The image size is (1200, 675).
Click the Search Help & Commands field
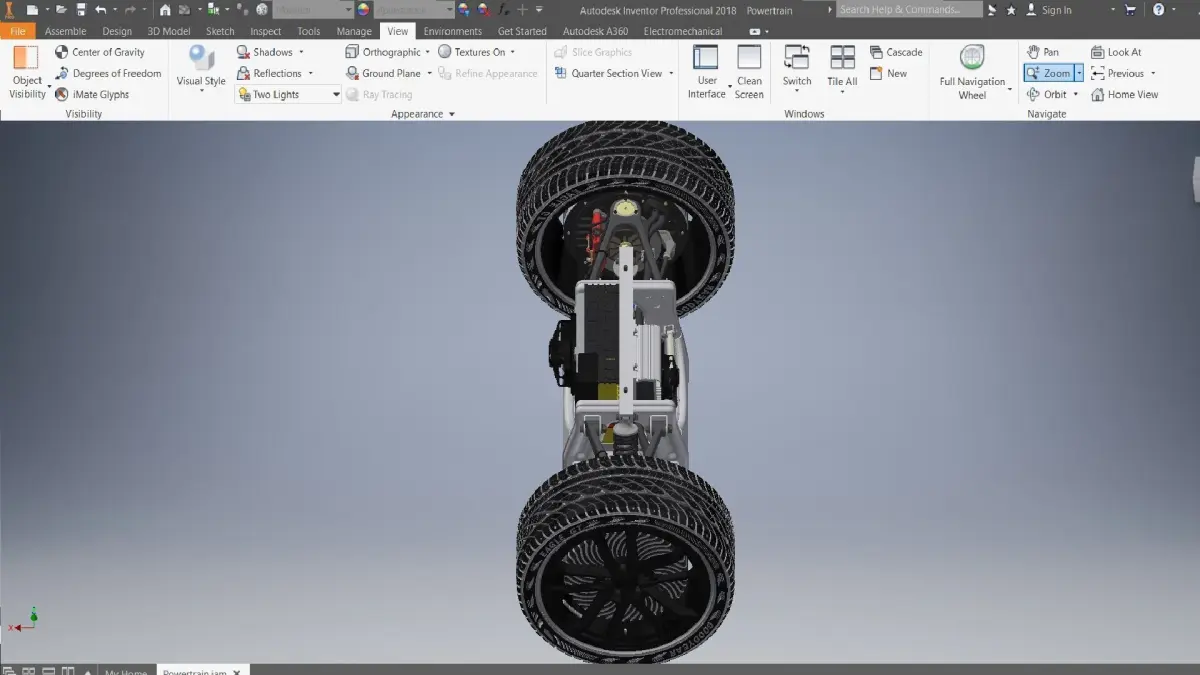click(908, 10)
